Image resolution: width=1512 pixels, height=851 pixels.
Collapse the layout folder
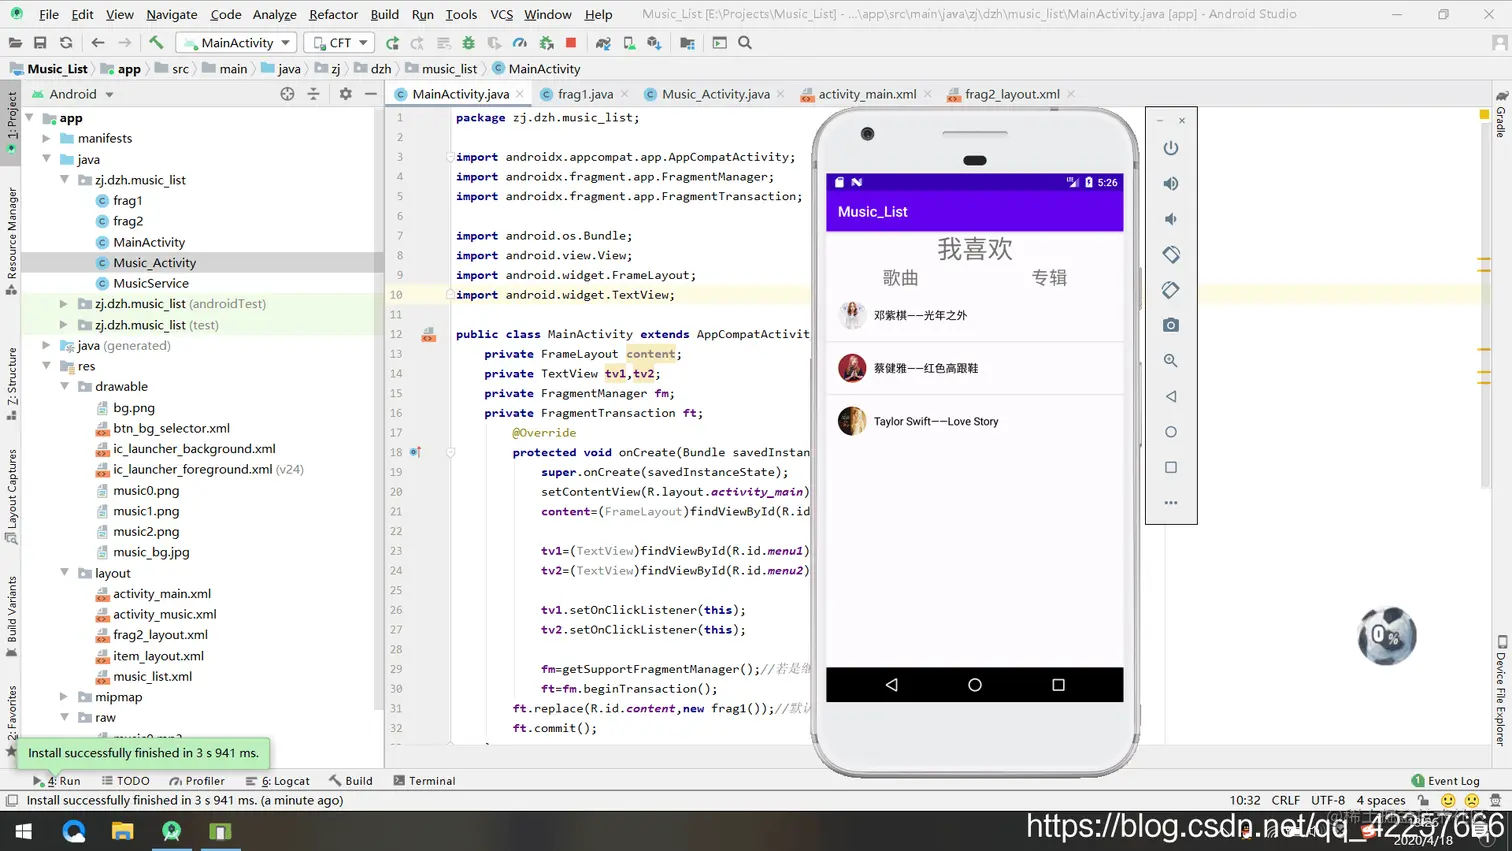tap(64, 573)
